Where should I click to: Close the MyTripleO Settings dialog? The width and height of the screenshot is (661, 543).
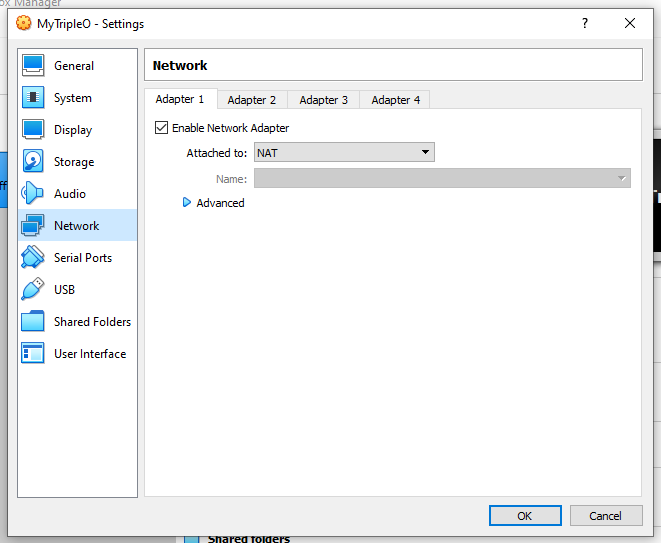pos(630,23)
